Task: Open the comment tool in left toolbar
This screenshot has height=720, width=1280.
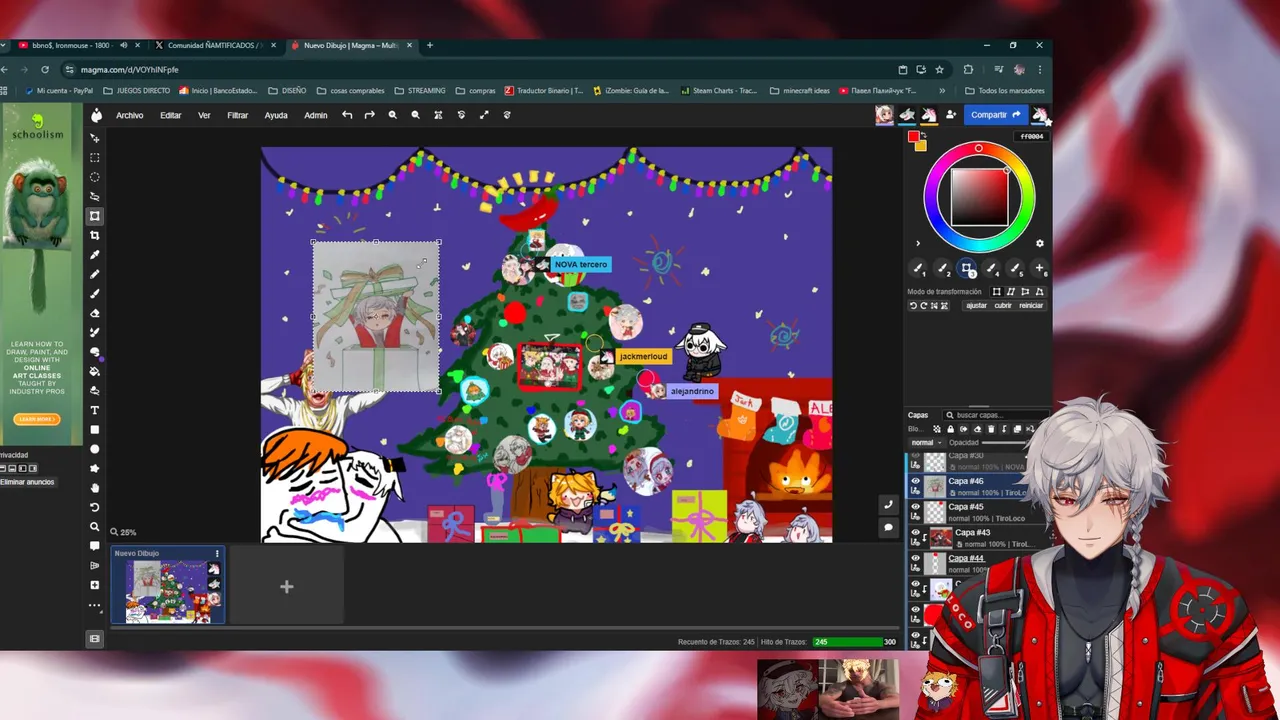Action: coord(95,546)
